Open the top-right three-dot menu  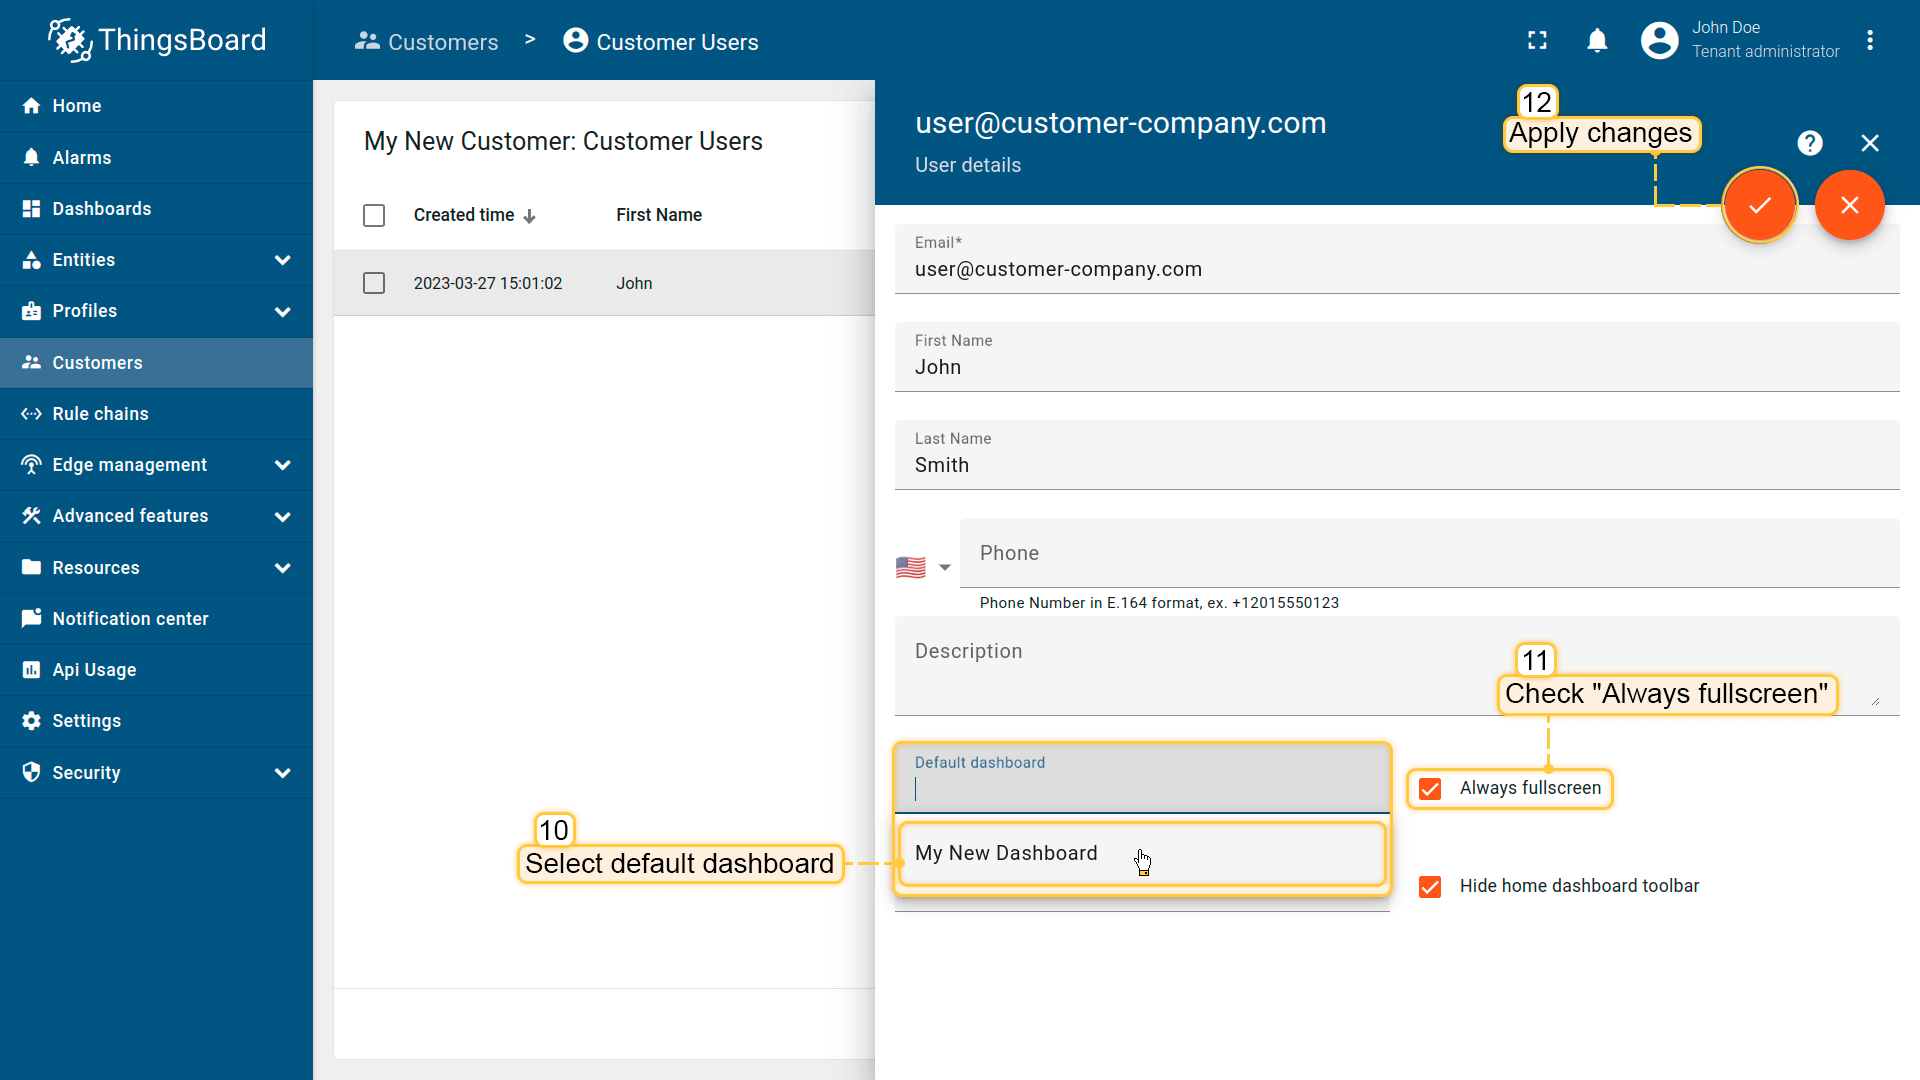tap(1872, 40)
